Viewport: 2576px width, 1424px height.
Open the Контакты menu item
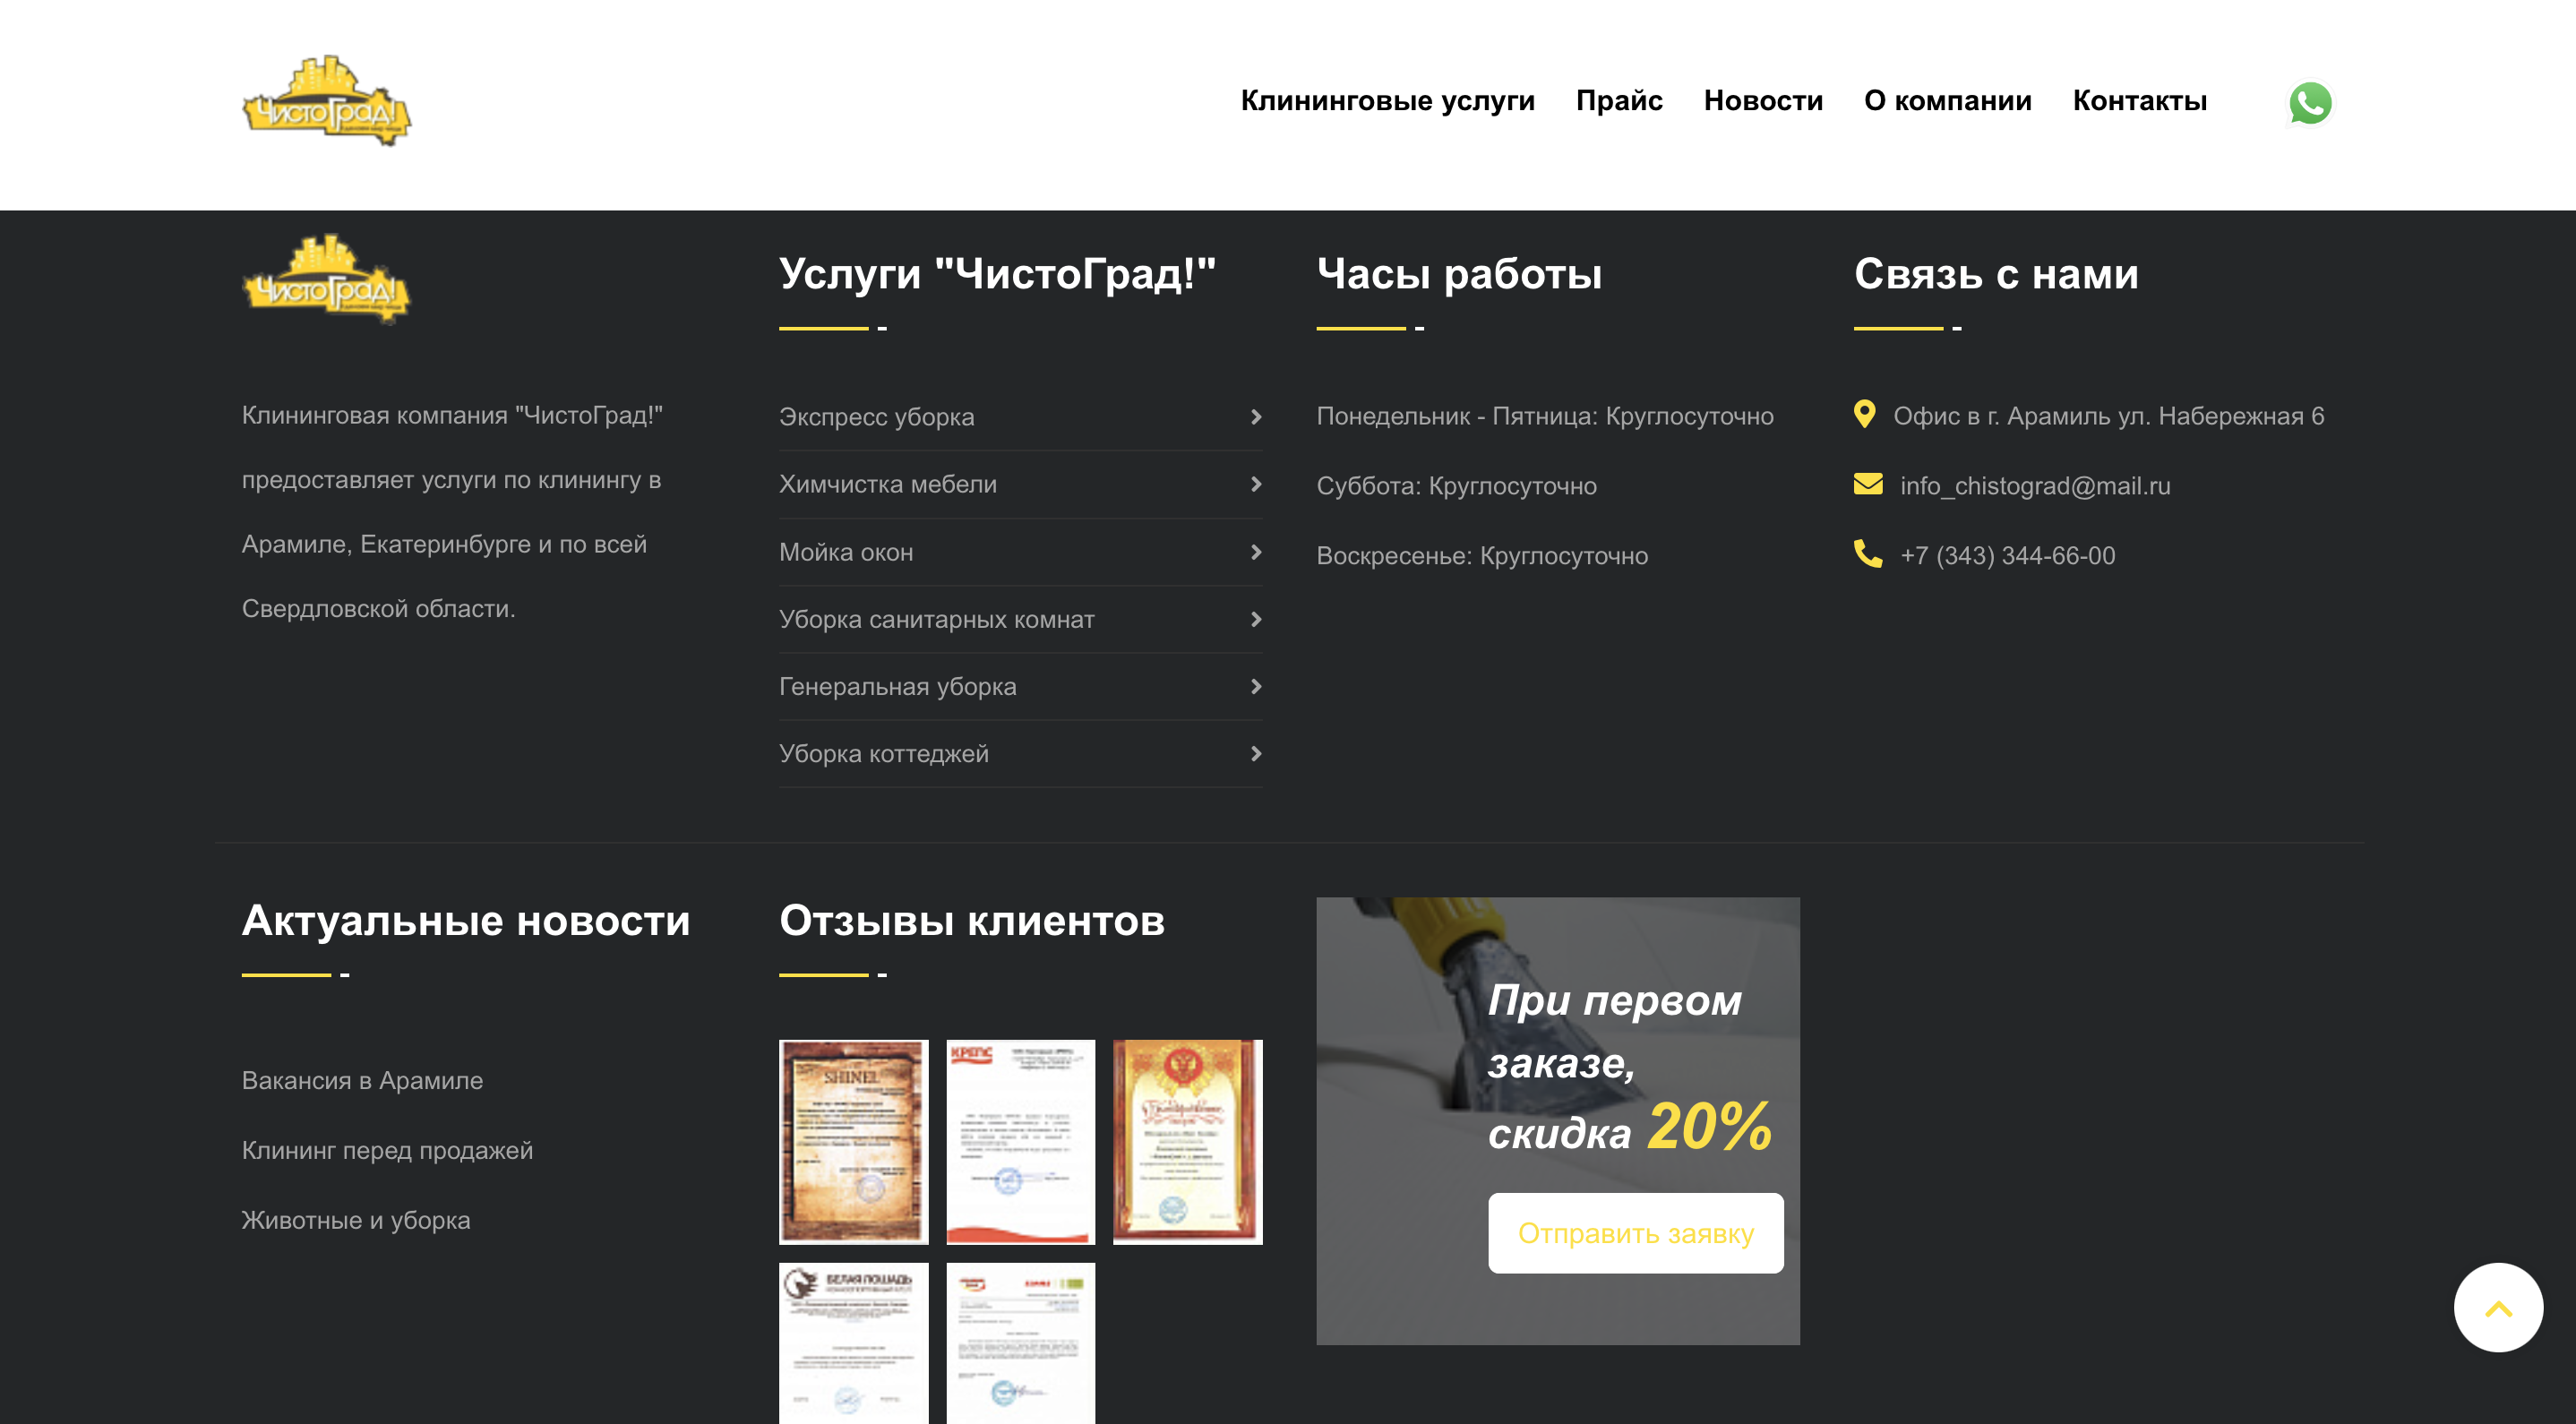(x=2140, y=101)
